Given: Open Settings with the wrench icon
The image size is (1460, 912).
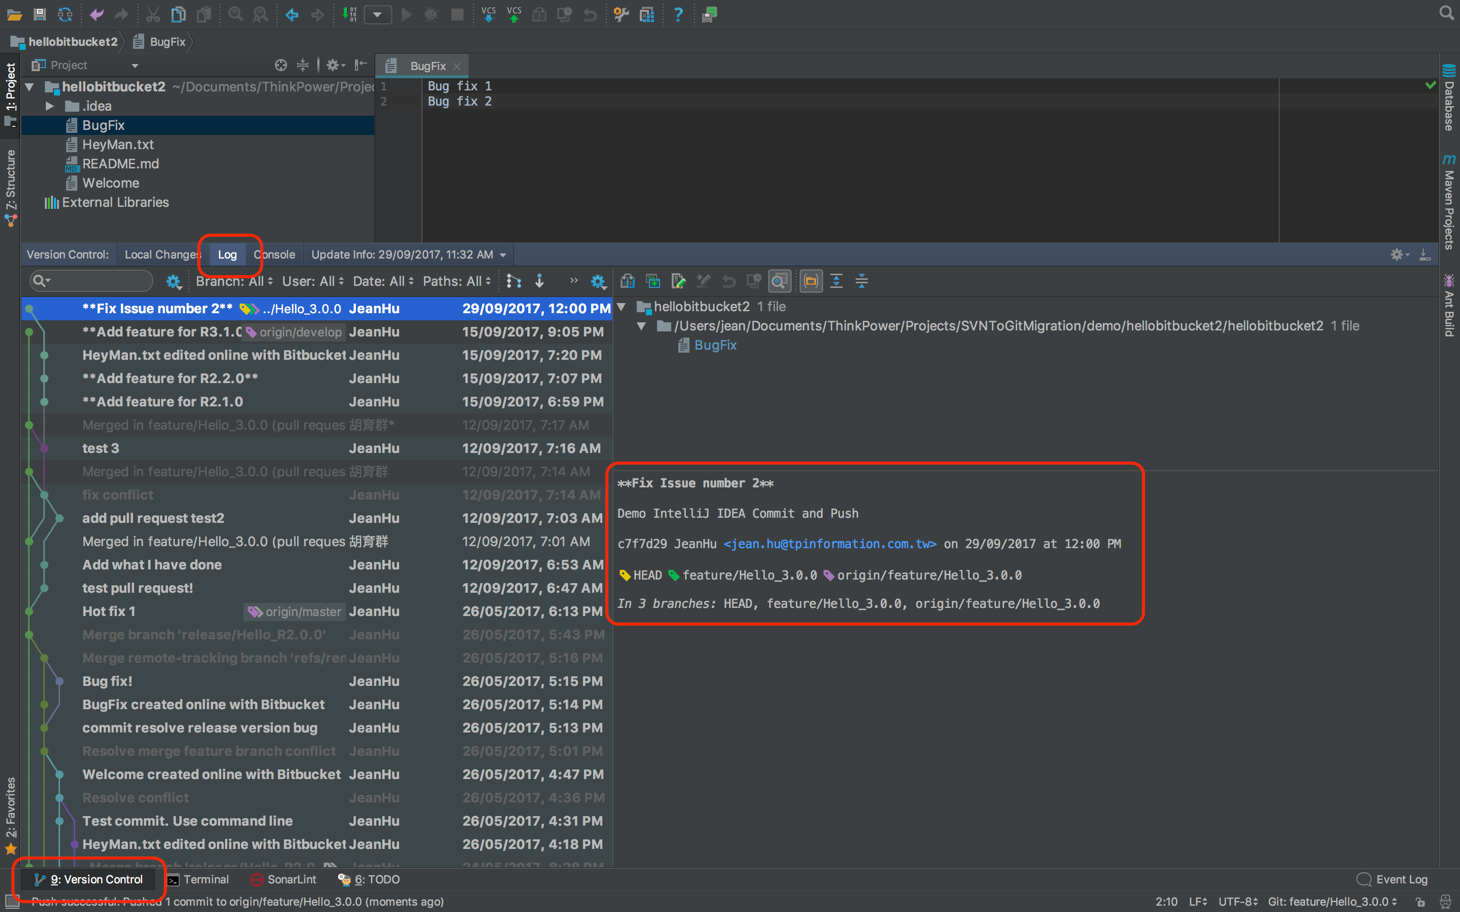Looking at the screenshot, I should [621, 14].
